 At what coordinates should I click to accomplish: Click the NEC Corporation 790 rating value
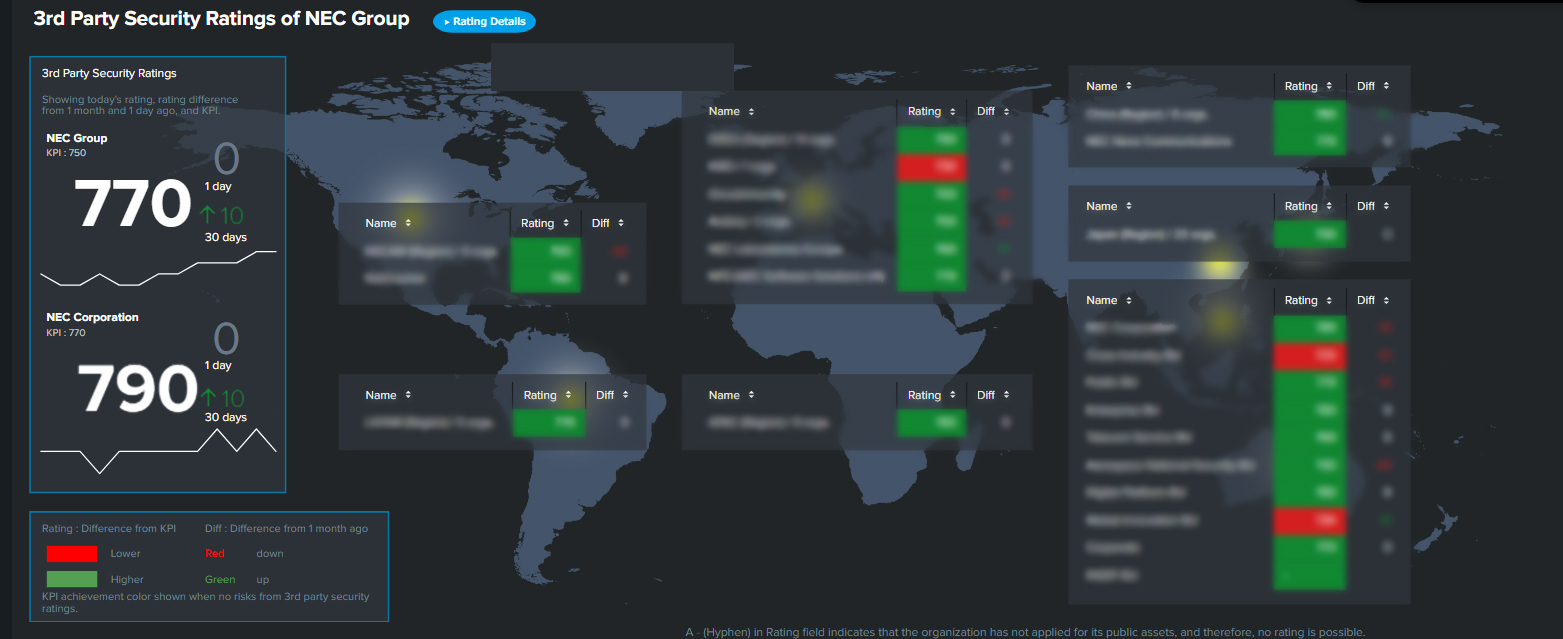138,388
